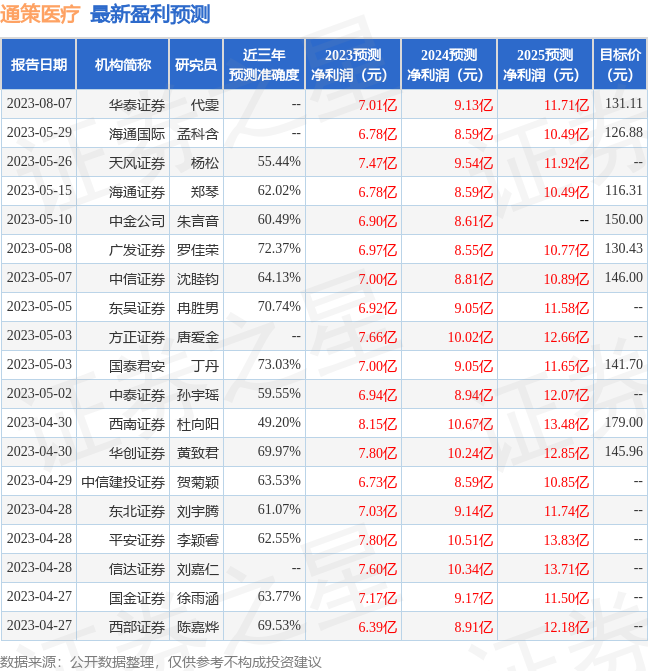Screen dimensions: 648x671
Task: Click institution name 平安证券
Action: [137, 540]
